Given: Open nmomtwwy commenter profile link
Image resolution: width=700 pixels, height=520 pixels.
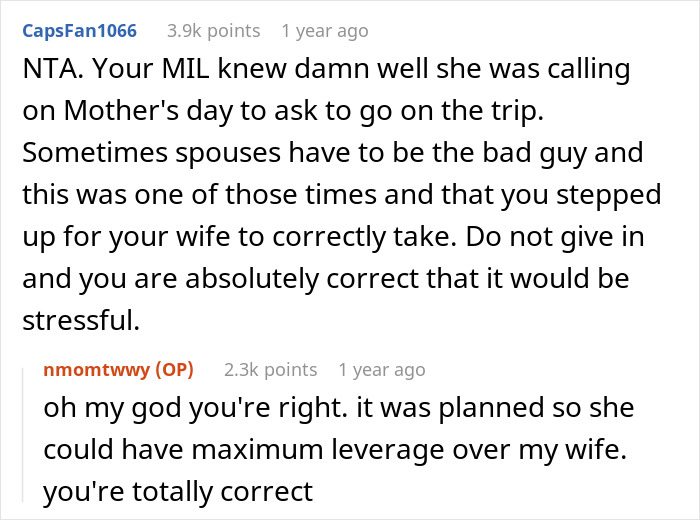Looking at the screenshot, I should [x=96, y=370].
